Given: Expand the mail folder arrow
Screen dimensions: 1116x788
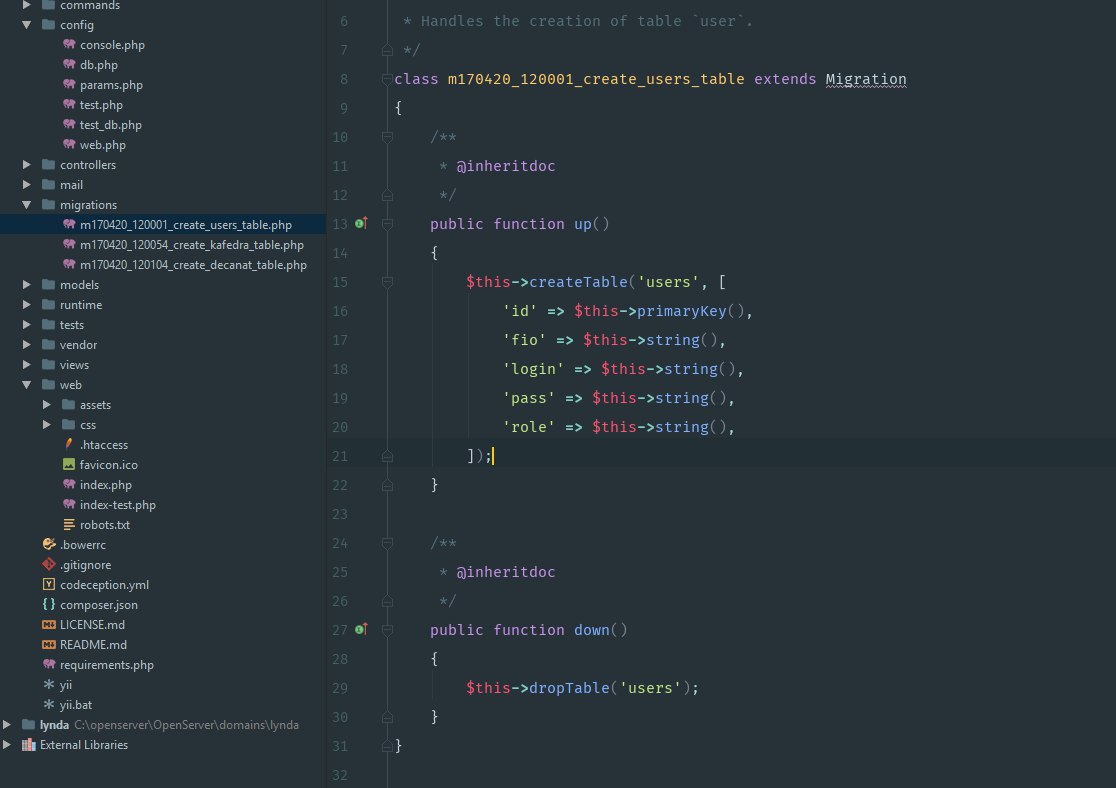Looking at the screenshot, I should pos(26,184).
